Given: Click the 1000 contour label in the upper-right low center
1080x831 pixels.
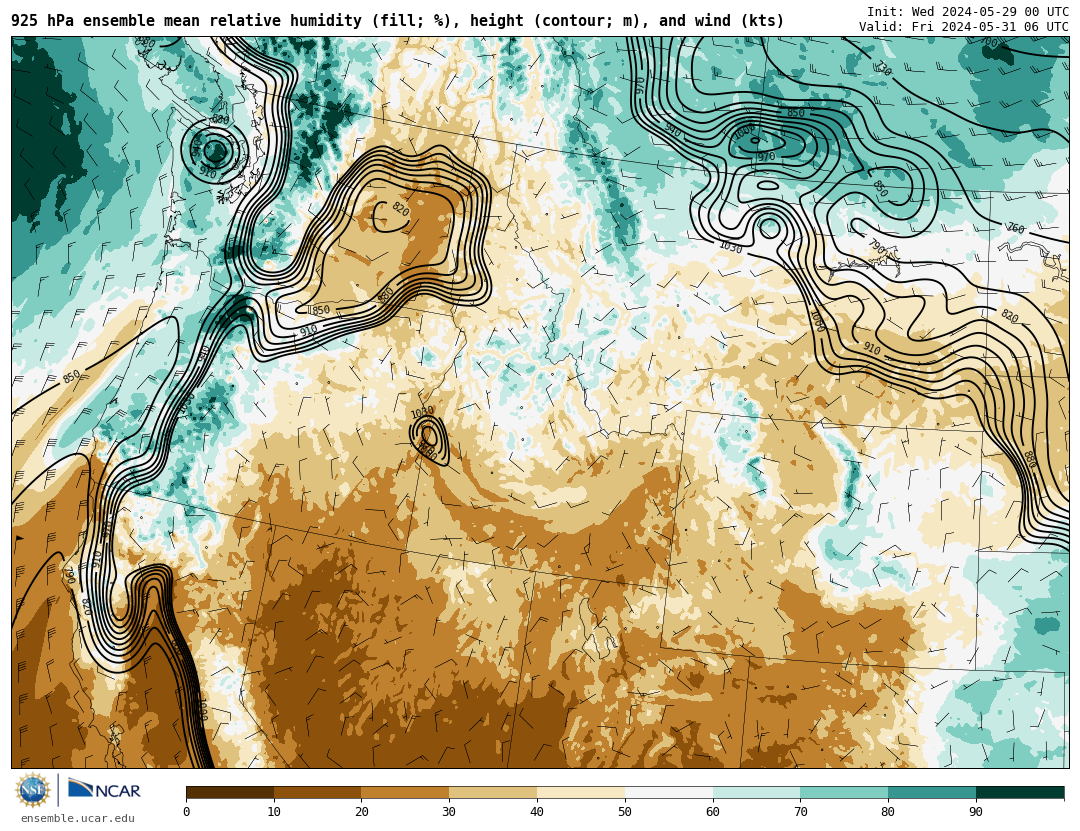Looking at the screenshot, I should coord(745,131).
